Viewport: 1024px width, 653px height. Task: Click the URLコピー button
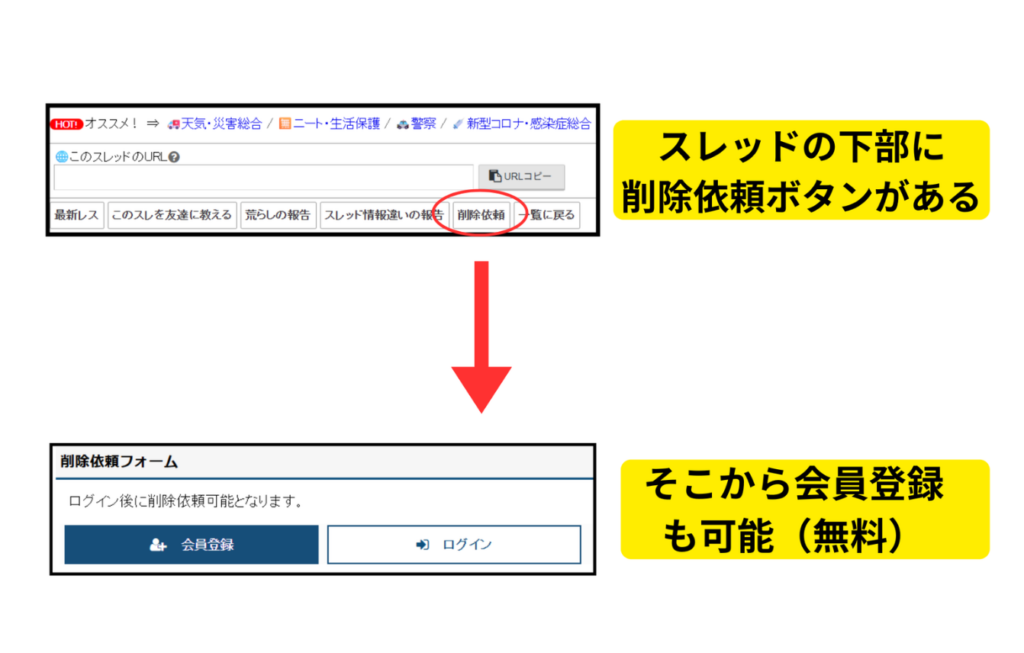[x=521, y=176]
